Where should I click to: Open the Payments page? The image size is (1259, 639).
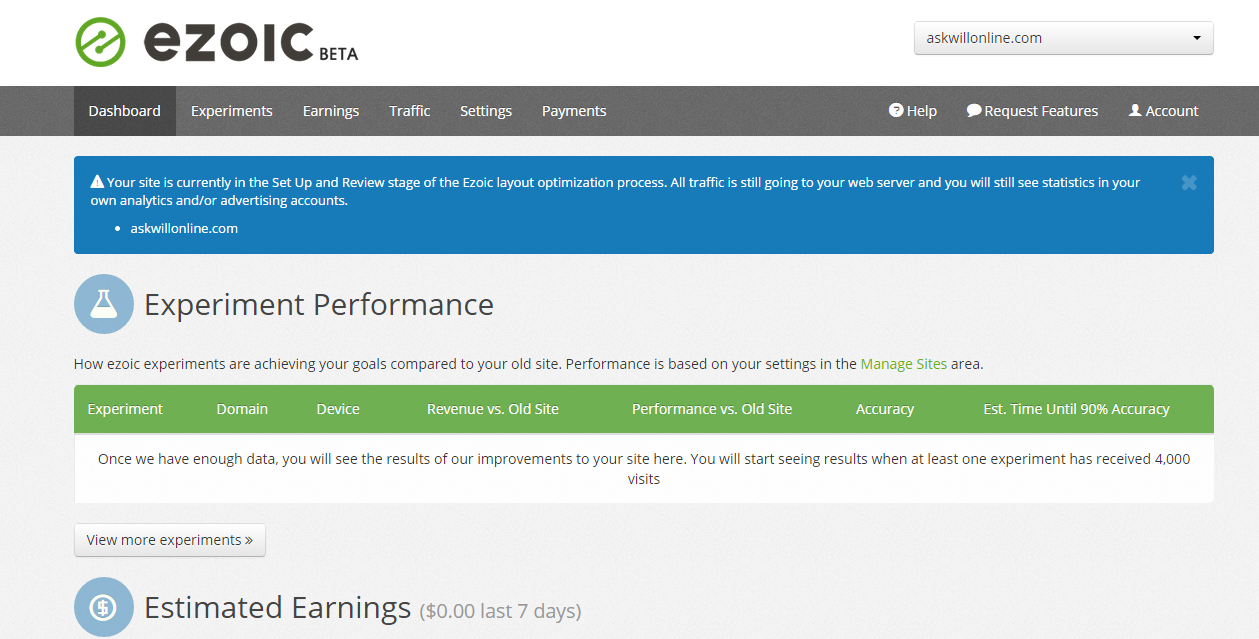pos(574,111)
